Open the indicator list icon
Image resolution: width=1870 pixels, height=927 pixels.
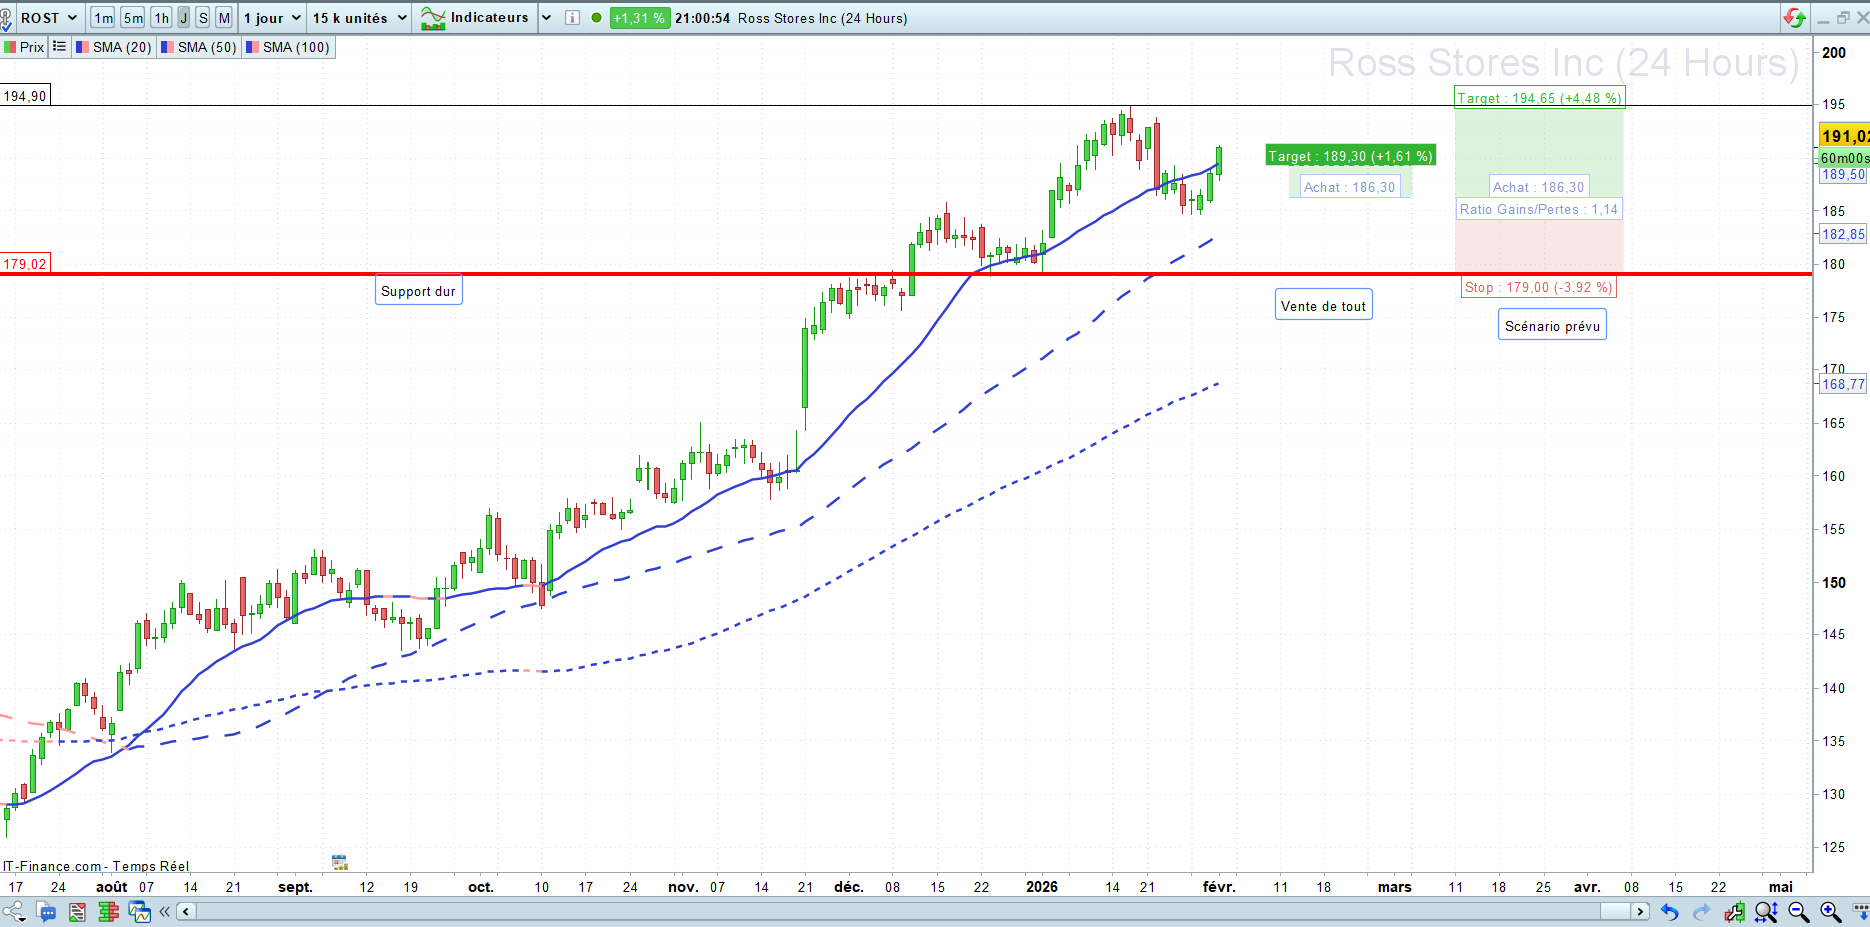click(x=59, y=47)
